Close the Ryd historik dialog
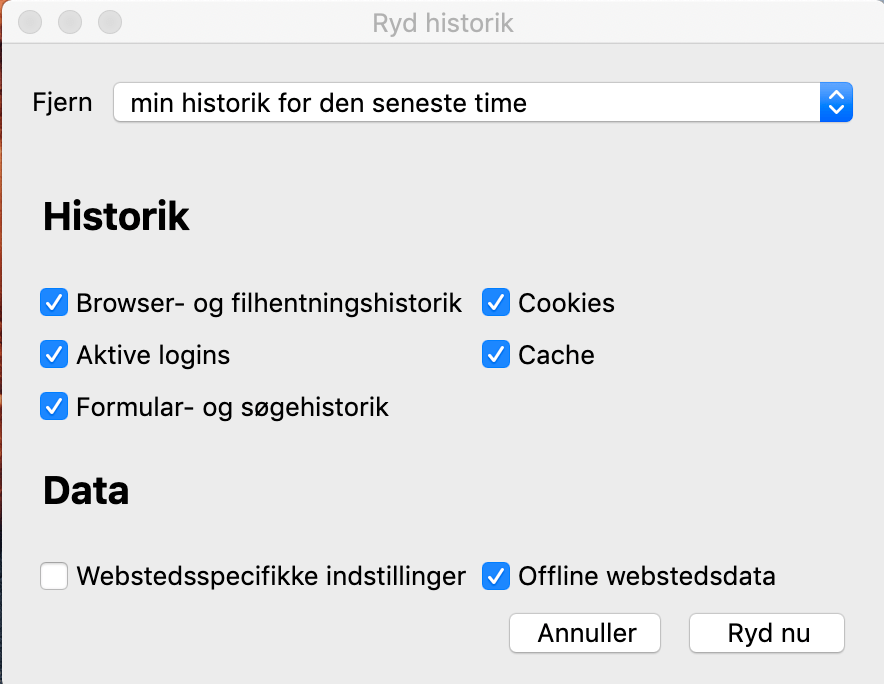This screenshot has height=684, width=884. pos(29,21)
